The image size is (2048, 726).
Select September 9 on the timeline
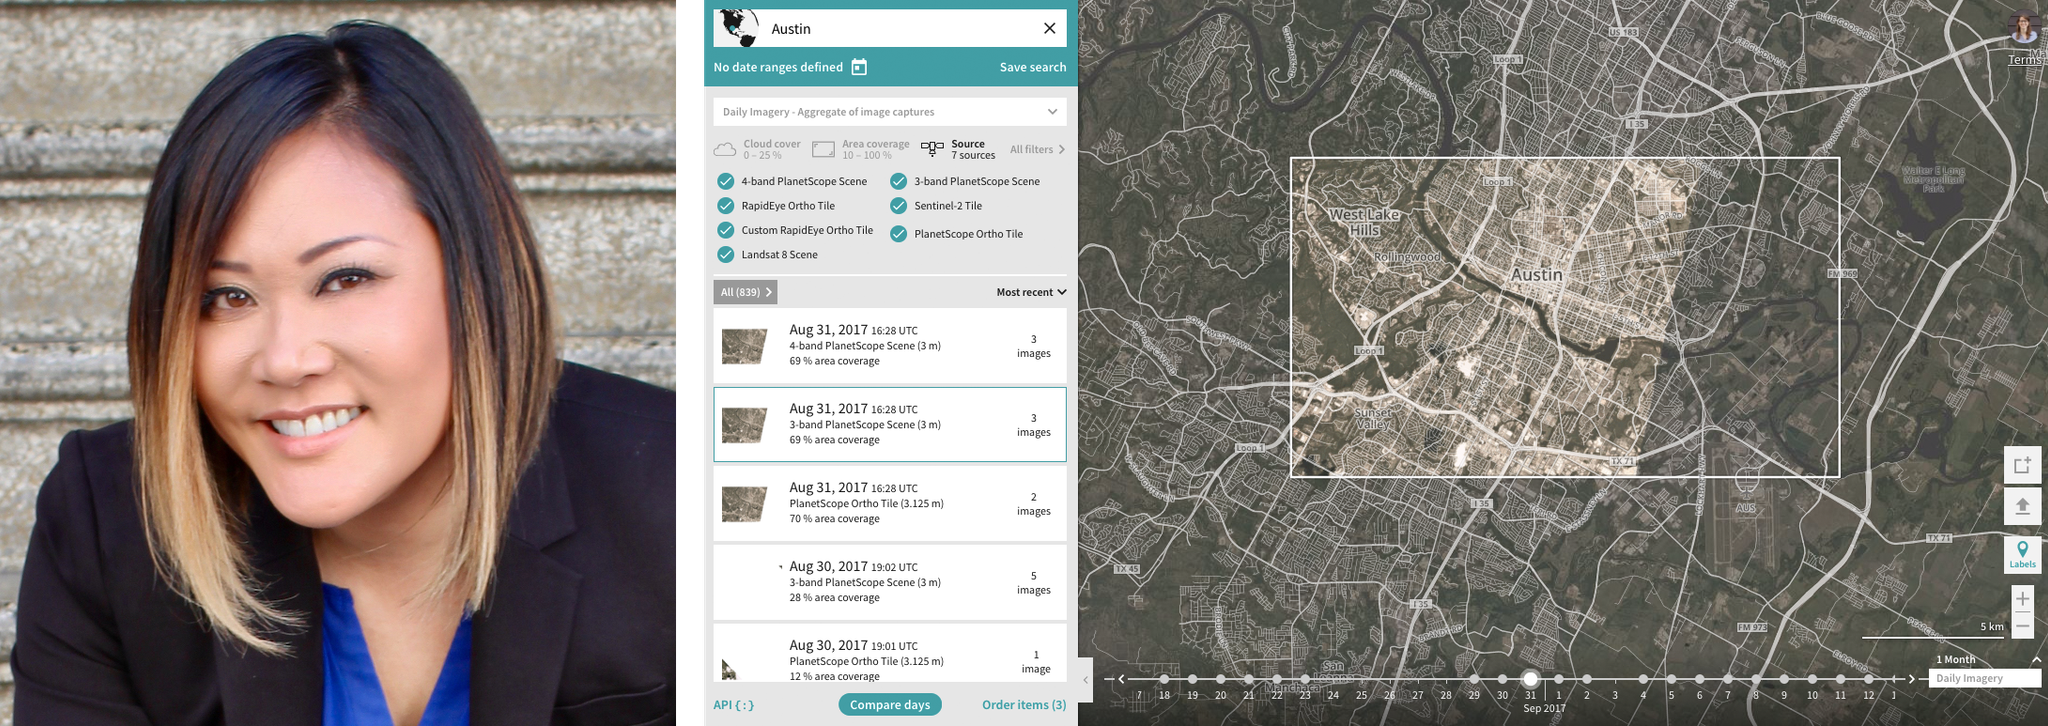click(x=1784, y=680)
